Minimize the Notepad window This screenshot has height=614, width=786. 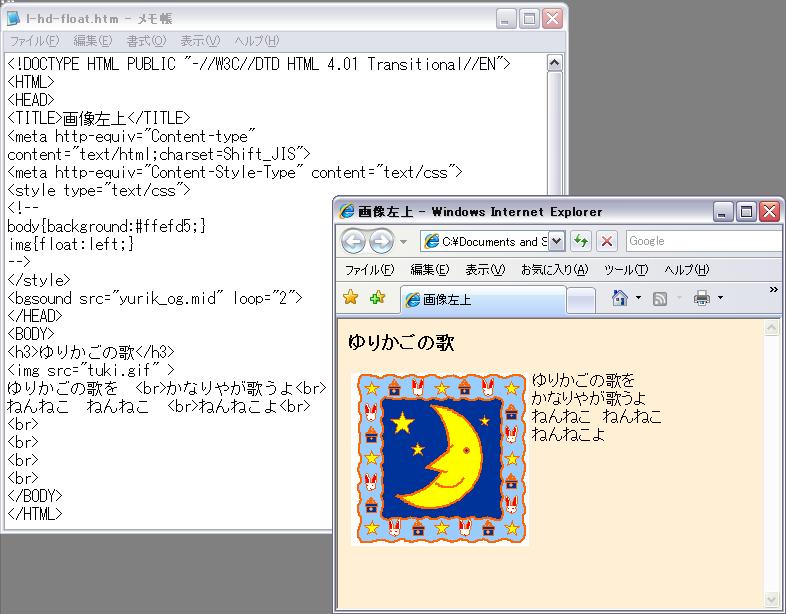coord(505,19)
